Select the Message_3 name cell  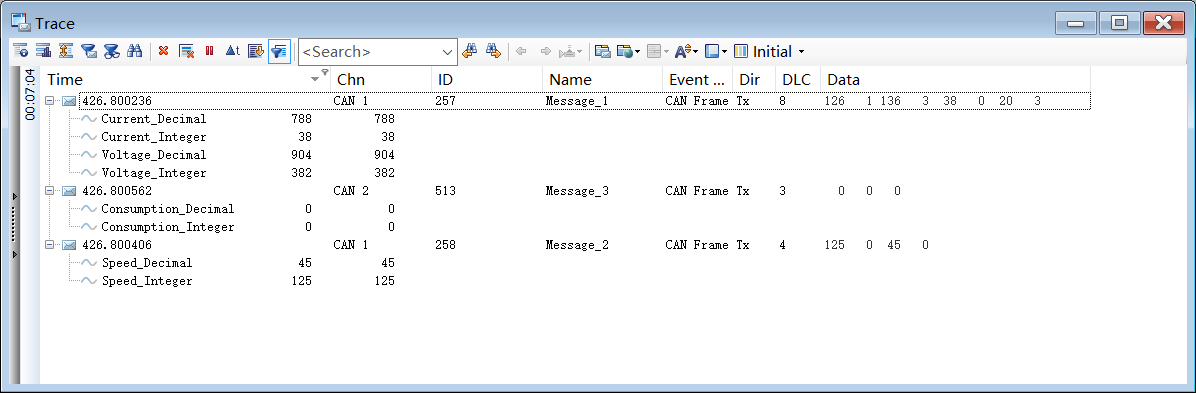point(577,191)
